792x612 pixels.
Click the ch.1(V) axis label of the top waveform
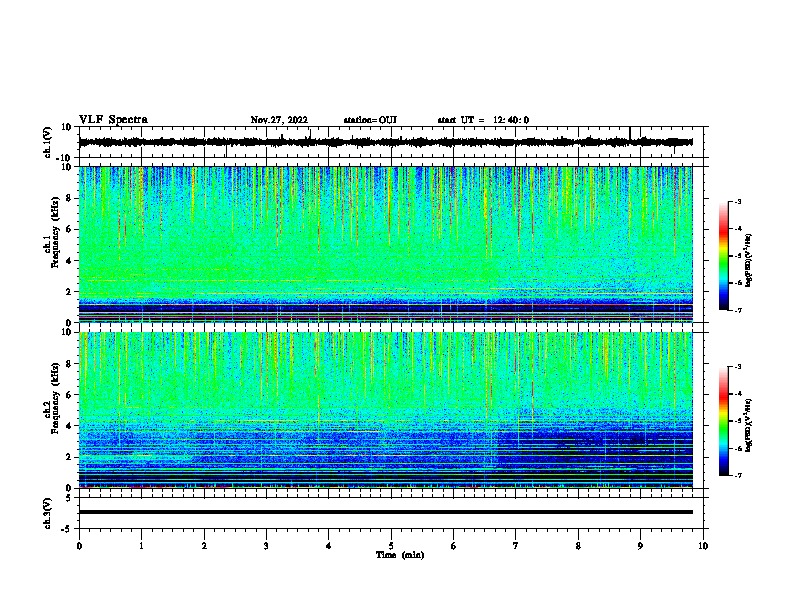(48, 142)
